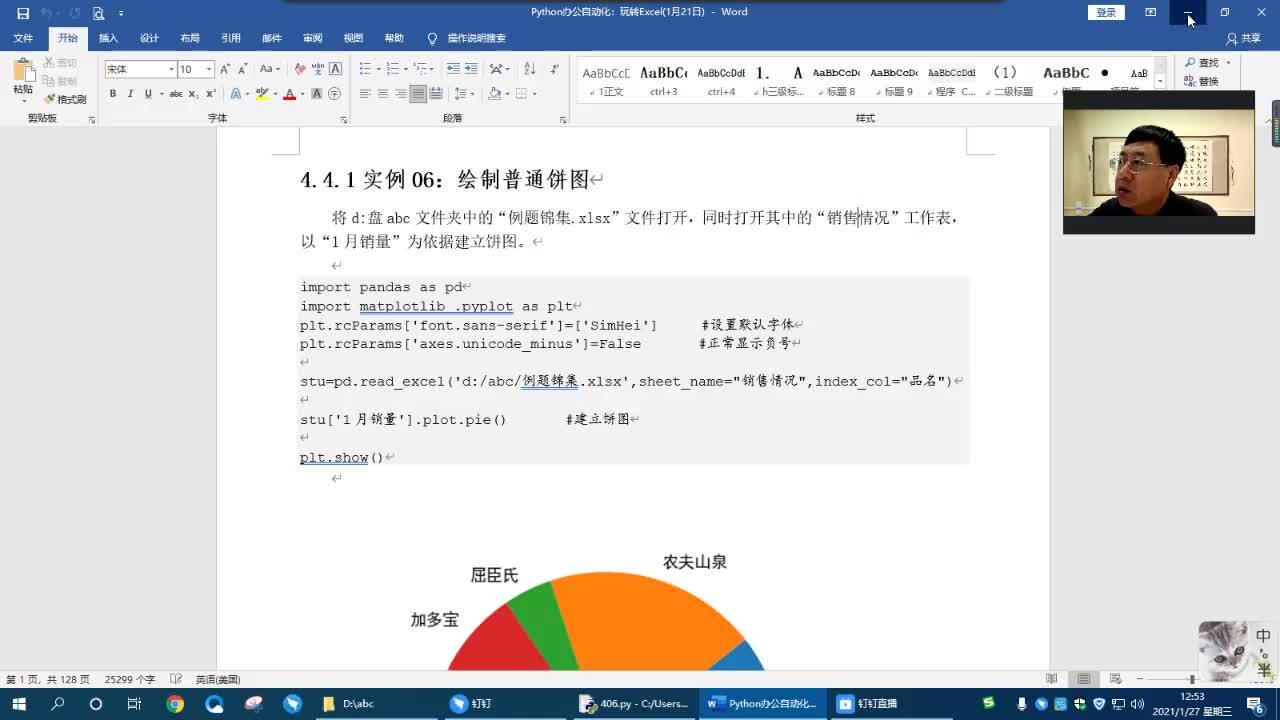1280x720 pixels.
Task: Toggle italic formatting
Action: pyautogui.click(x=130, y=94)
